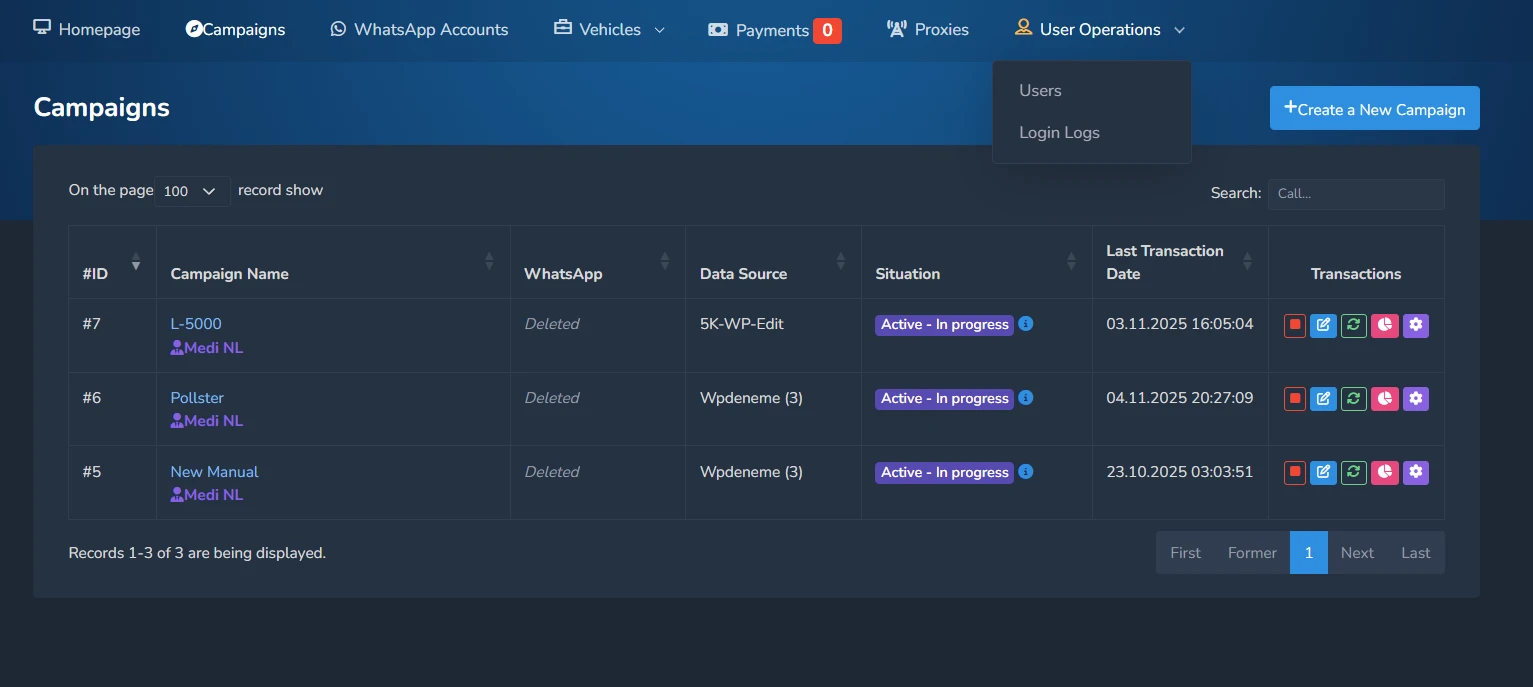Open the records per page dropdown

[192, 191]
